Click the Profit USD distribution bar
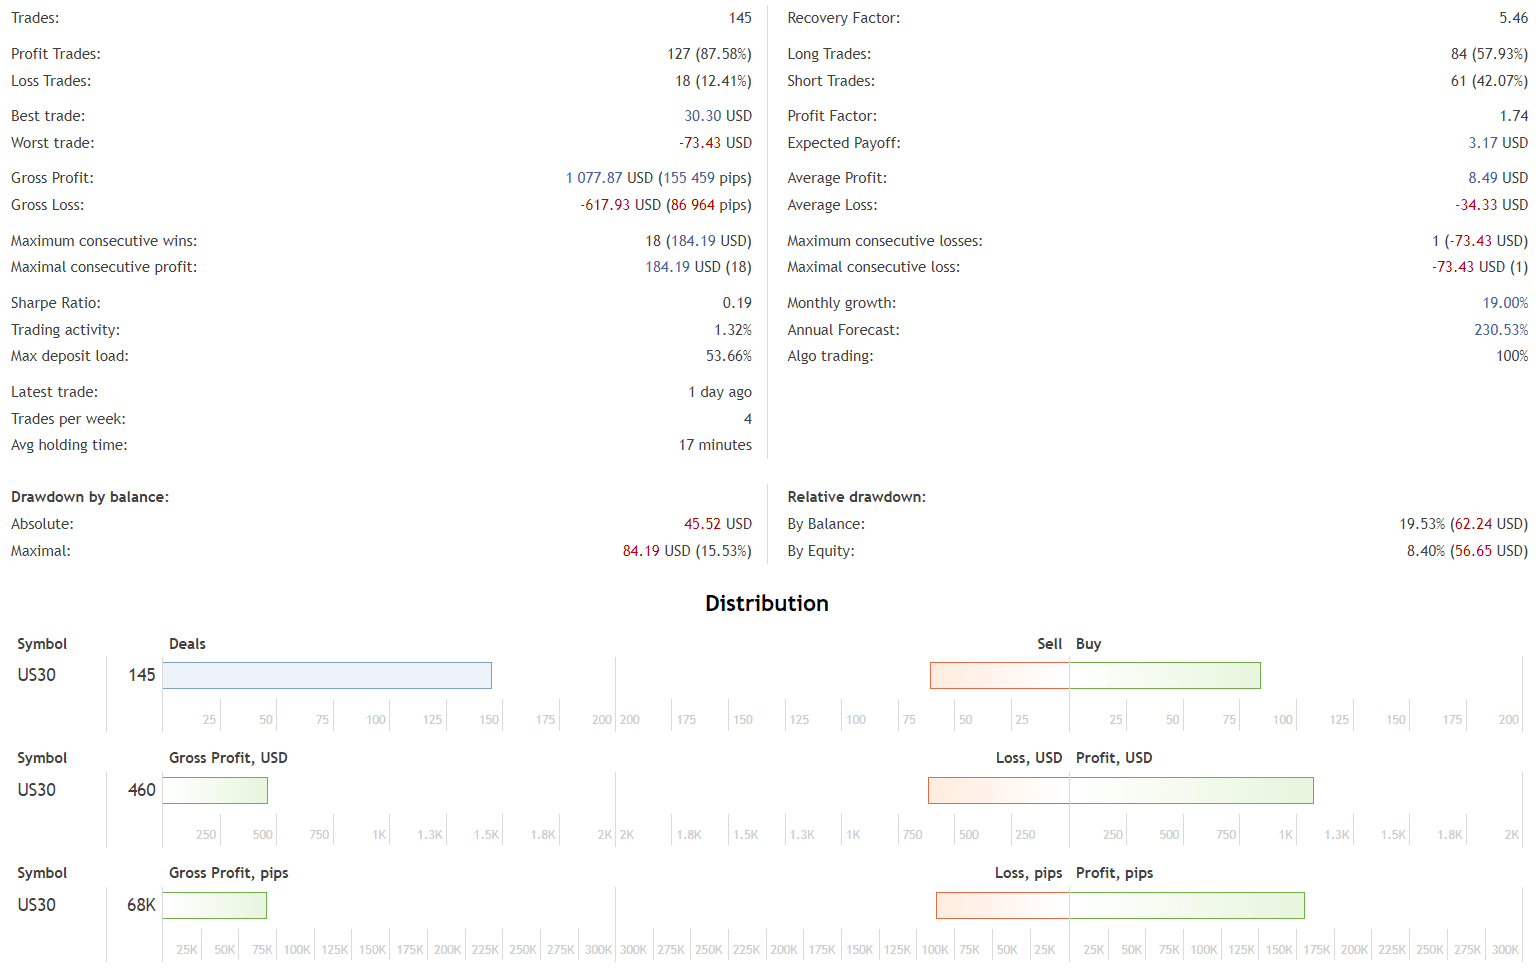The height and width of the screenshot is (971, 1537). (1190, 790)
